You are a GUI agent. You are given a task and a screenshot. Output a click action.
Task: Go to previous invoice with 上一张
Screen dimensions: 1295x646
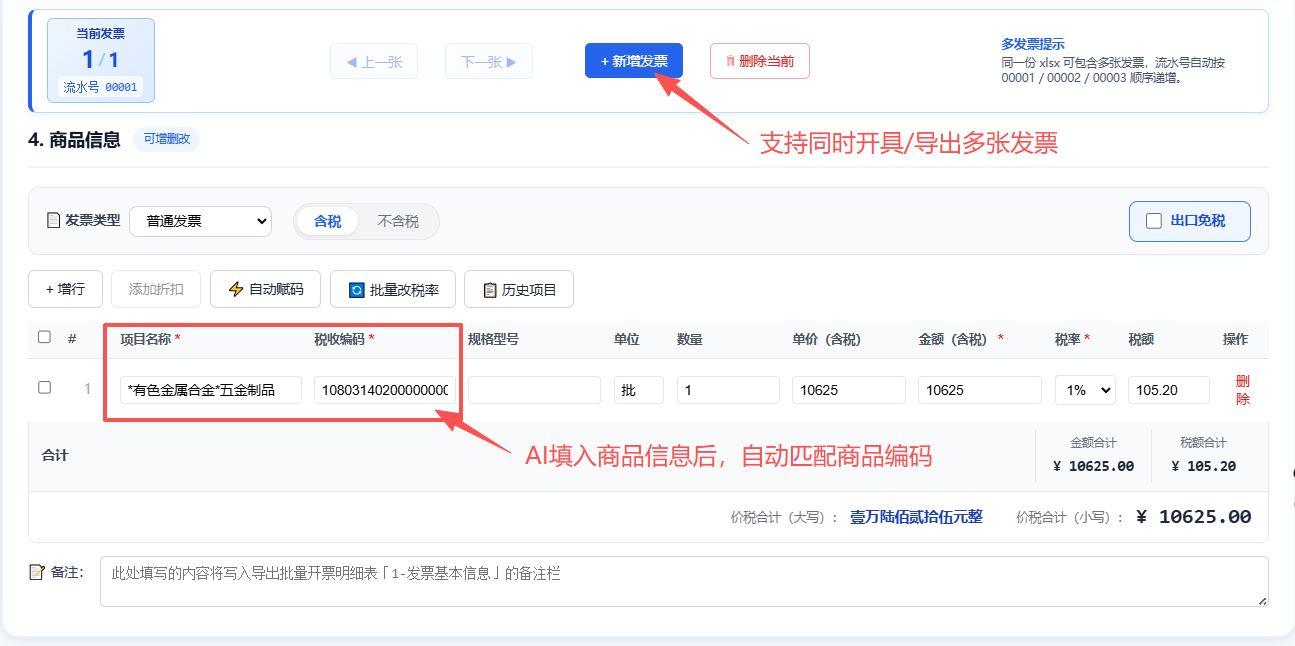pos(374,61)
